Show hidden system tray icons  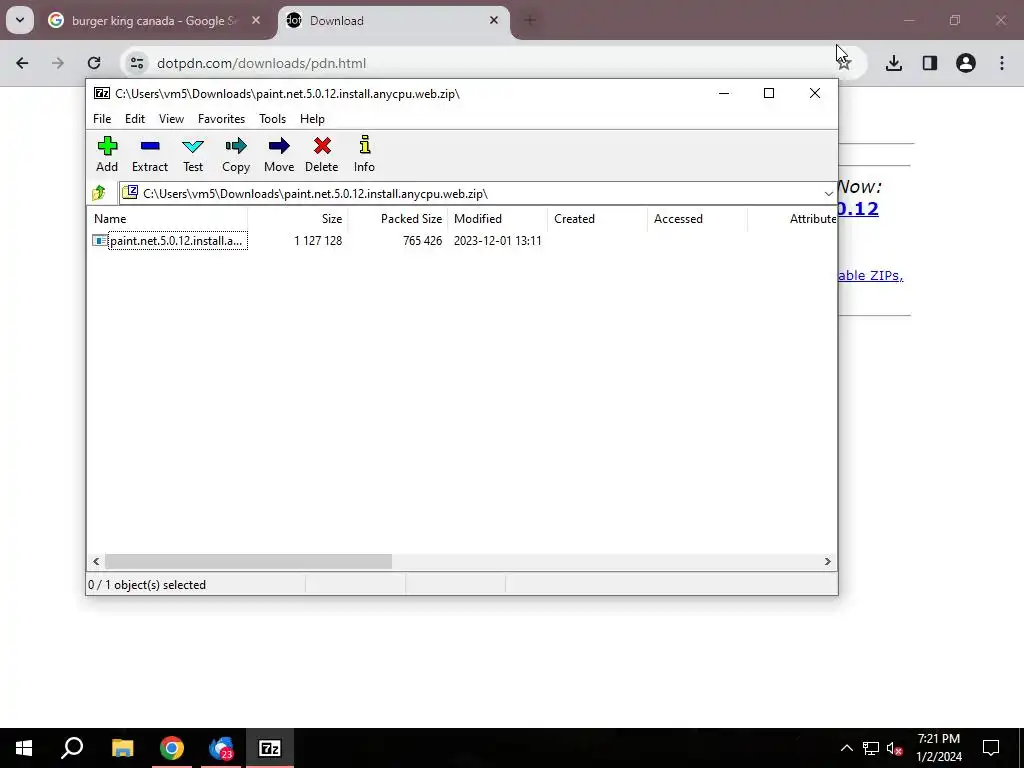846,748
